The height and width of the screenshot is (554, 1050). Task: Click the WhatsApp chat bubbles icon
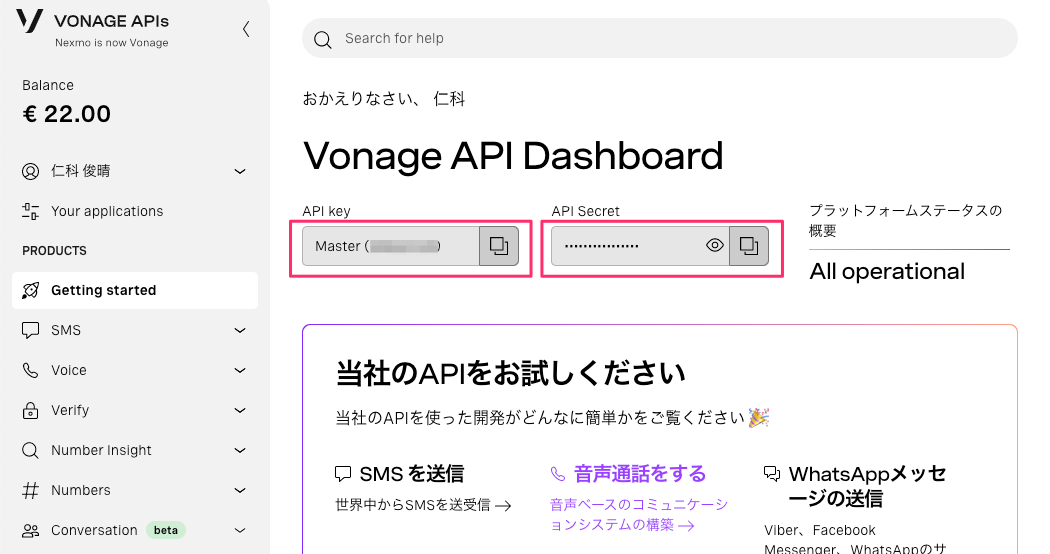click(x=772, y=474)
